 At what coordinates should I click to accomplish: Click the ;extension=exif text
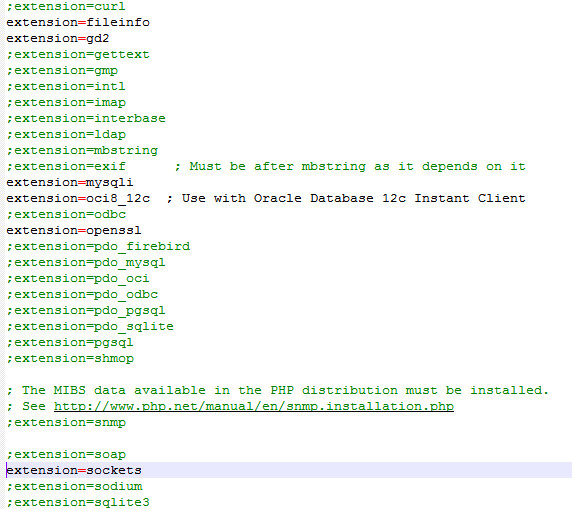[x=66, y=167]
